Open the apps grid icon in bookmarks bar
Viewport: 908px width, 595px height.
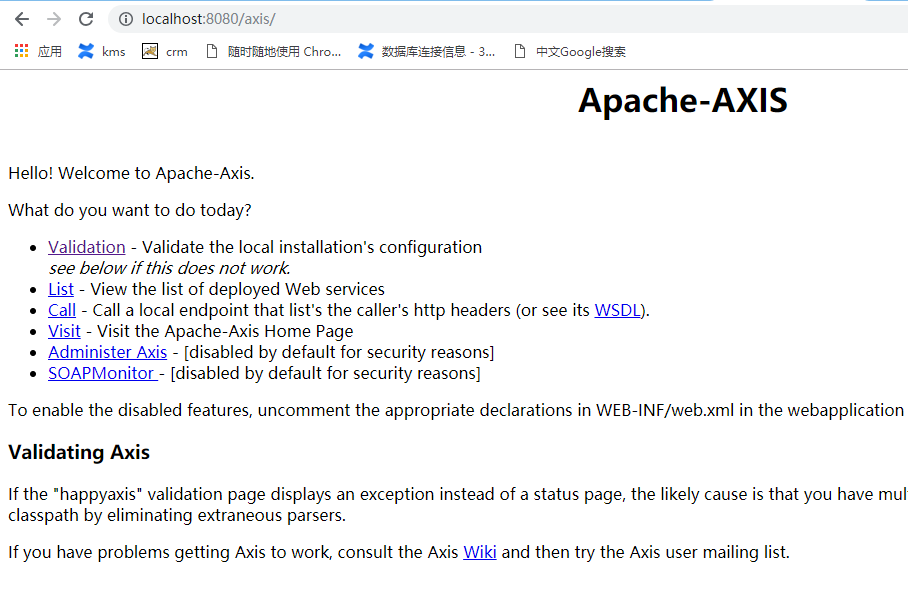pyautogui.click(x=21, y=51)
